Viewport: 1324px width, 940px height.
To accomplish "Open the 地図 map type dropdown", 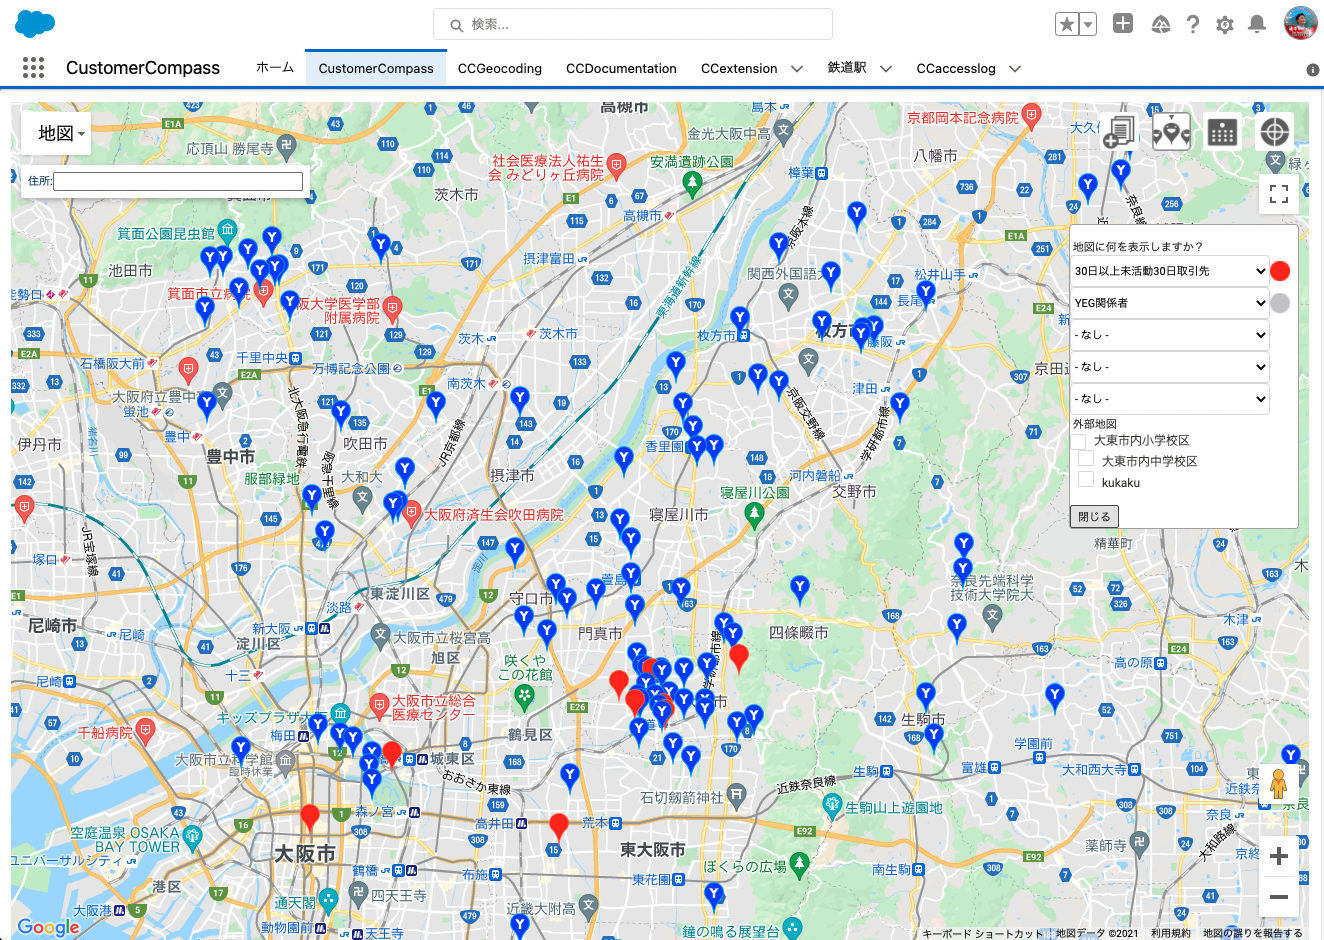I will click(56, 132).
